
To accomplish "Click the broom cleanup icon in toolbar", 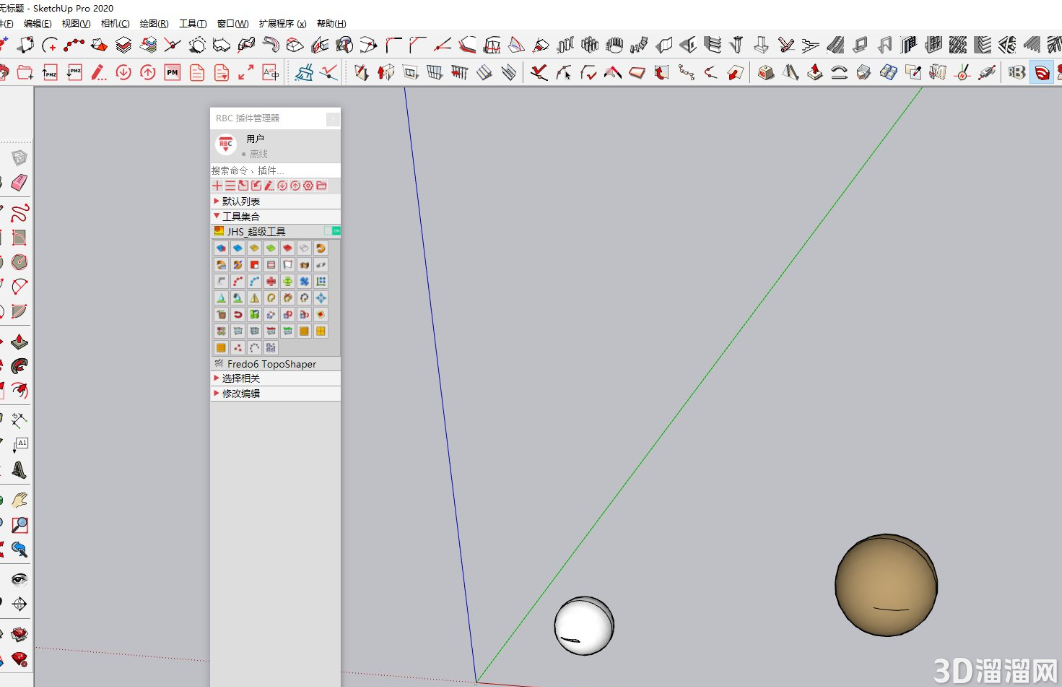I will click(x=304, y=72).
